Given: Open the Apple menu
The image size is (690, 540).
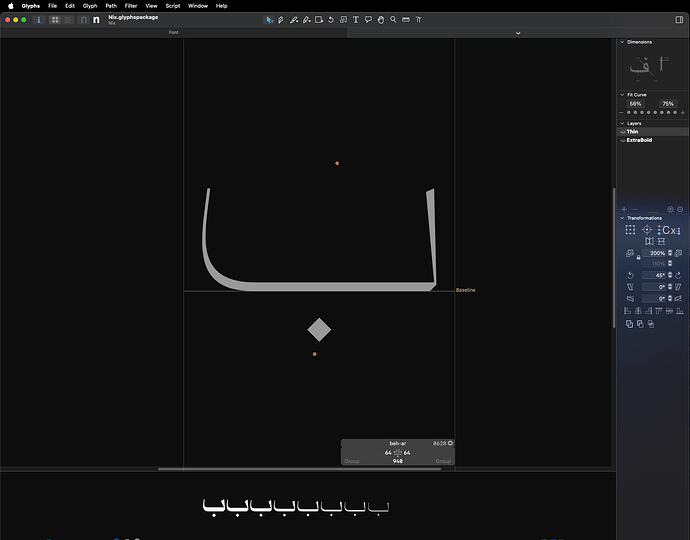Looking at the screenshot, I should (11, 6).
